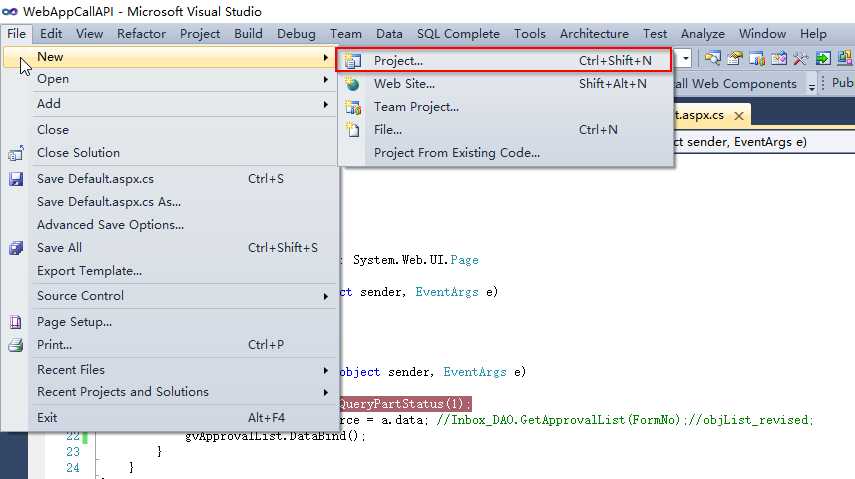Click the rightmost partially visible toolbar icon

tap(845, 58)
